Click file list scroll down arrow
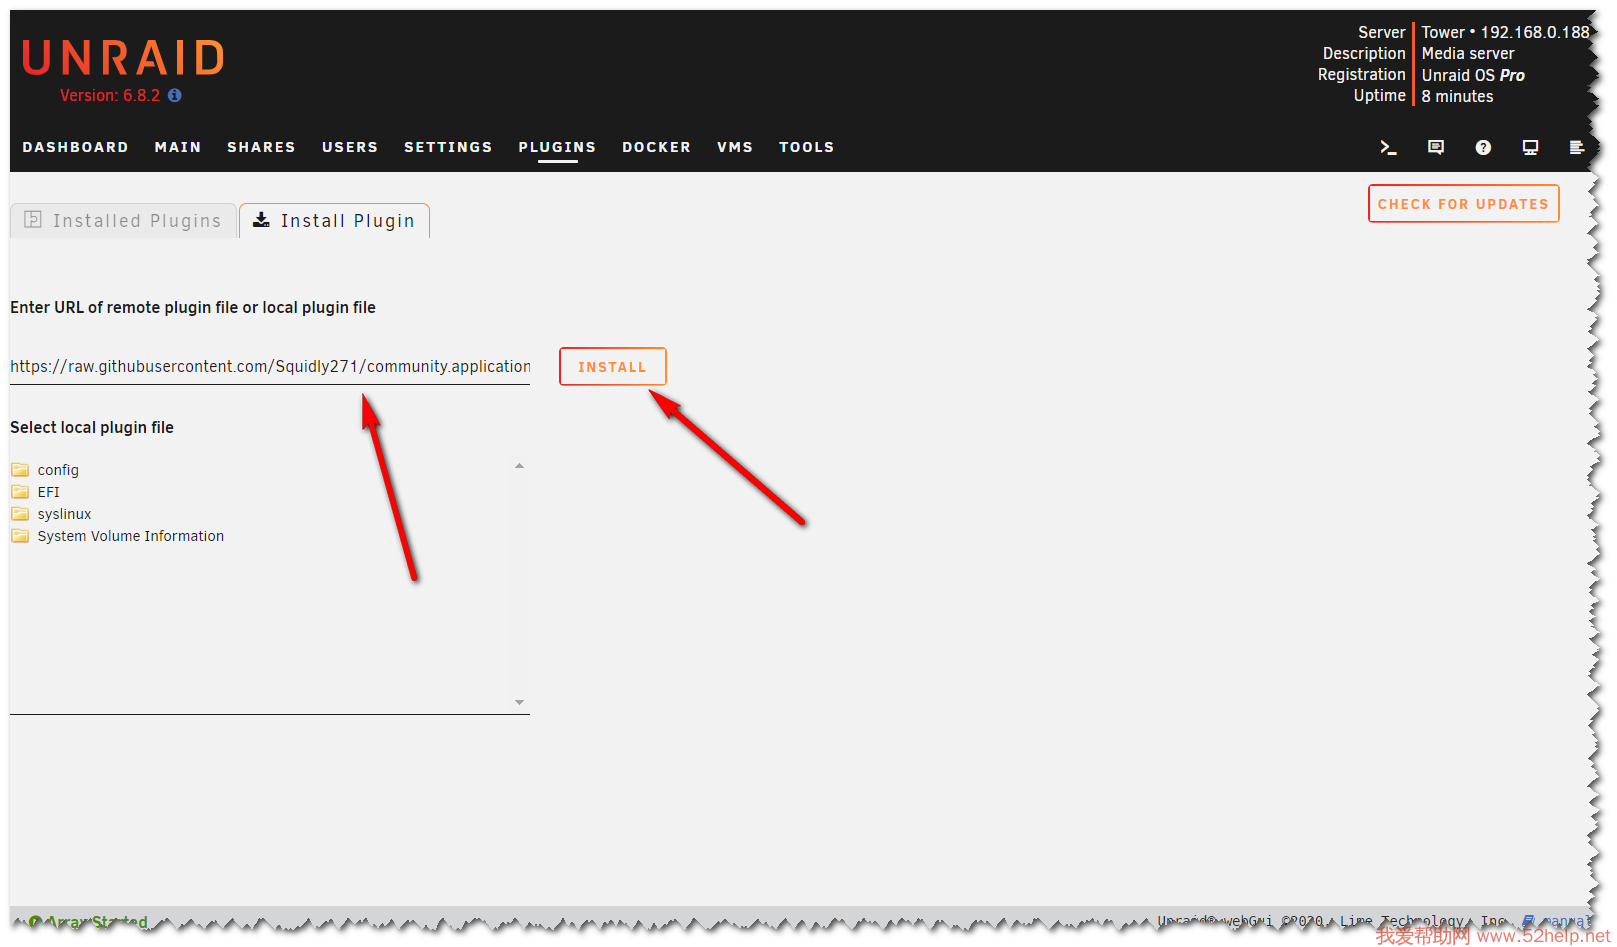 [519, 702]
